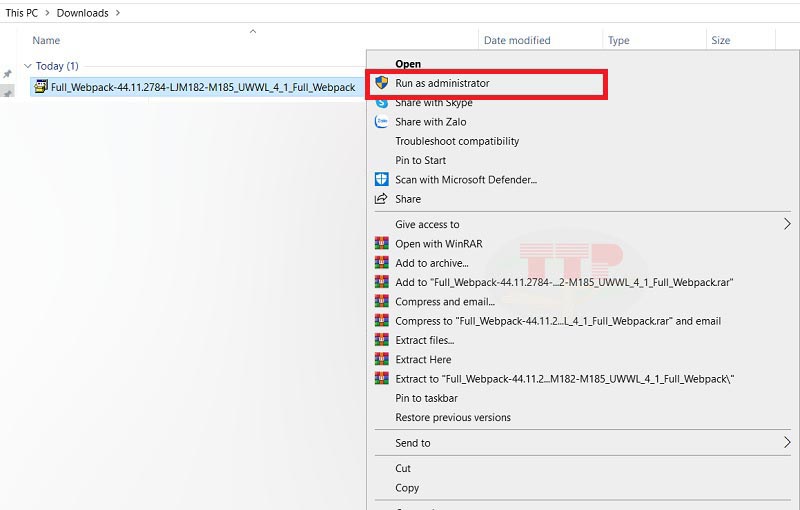Choose Run as administrator from context menu
Viewport: 800px width, 510px height.
(442, 83)
